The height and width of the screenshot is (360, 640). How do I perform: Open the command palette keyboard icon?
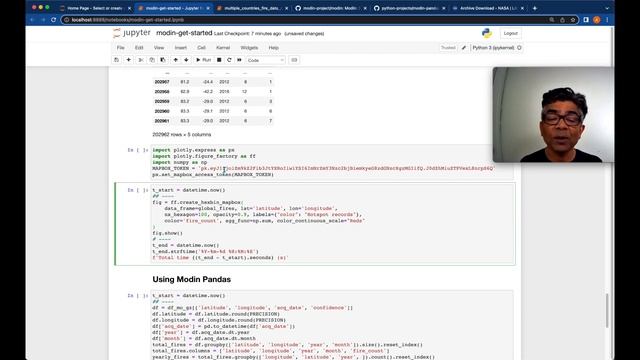(x=294, y=60)
